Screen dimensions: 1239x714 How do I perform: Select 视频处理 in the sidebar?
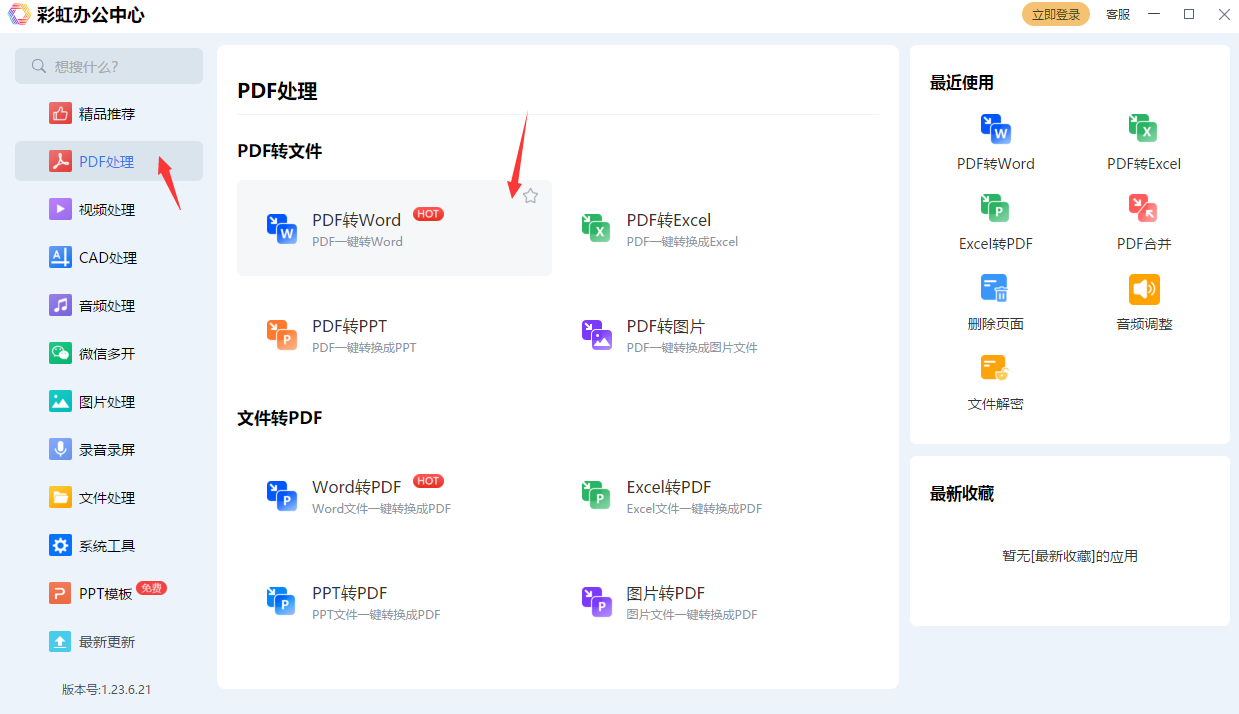109,209
